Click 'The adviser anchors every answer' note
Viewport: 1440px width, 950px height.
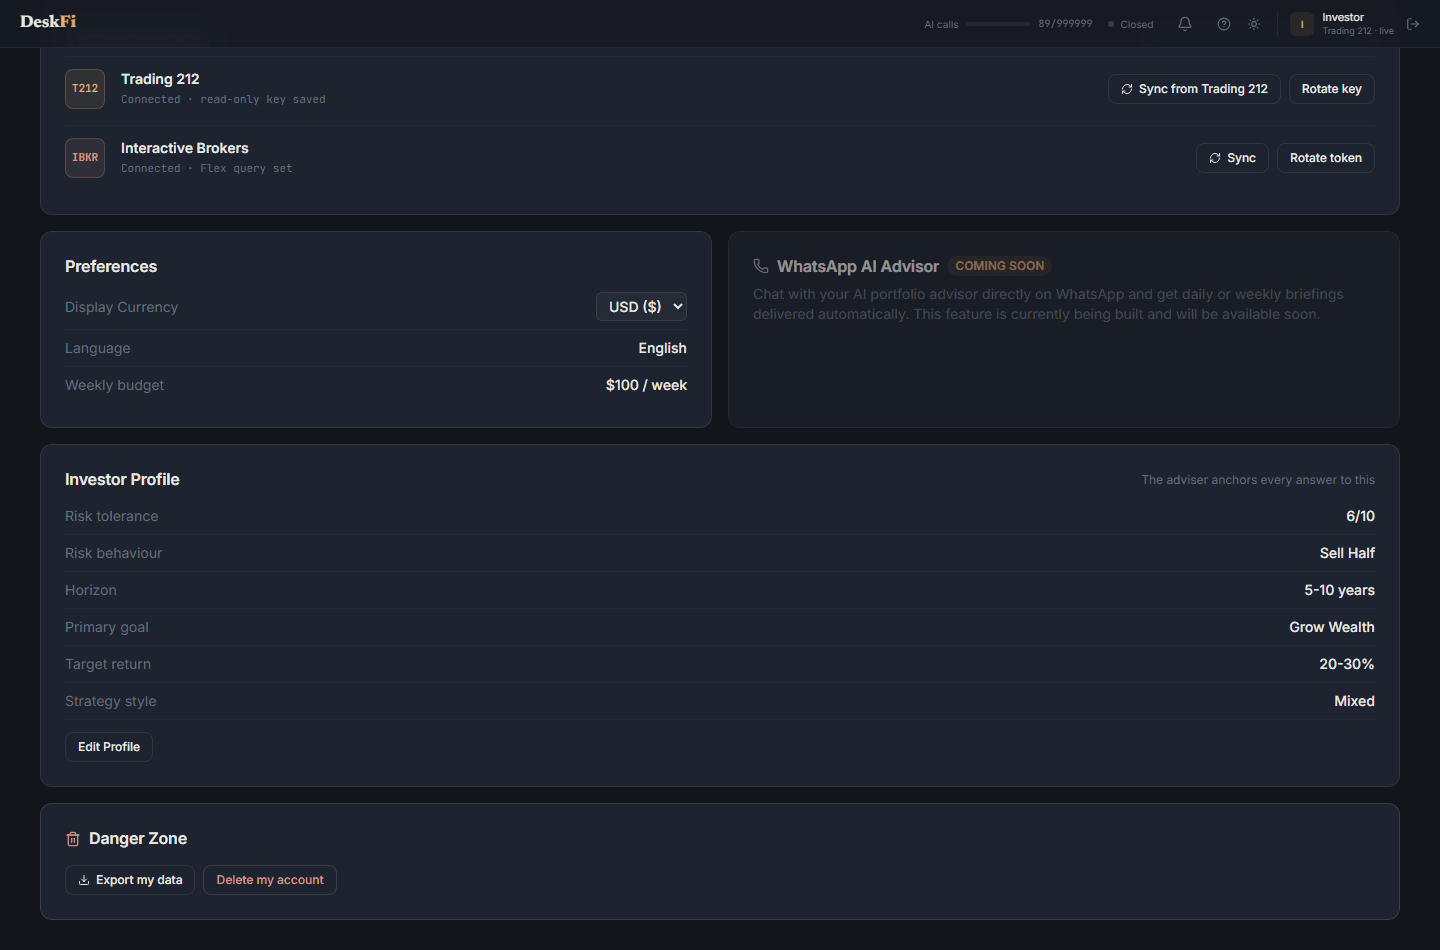[x=1258, y=480]
